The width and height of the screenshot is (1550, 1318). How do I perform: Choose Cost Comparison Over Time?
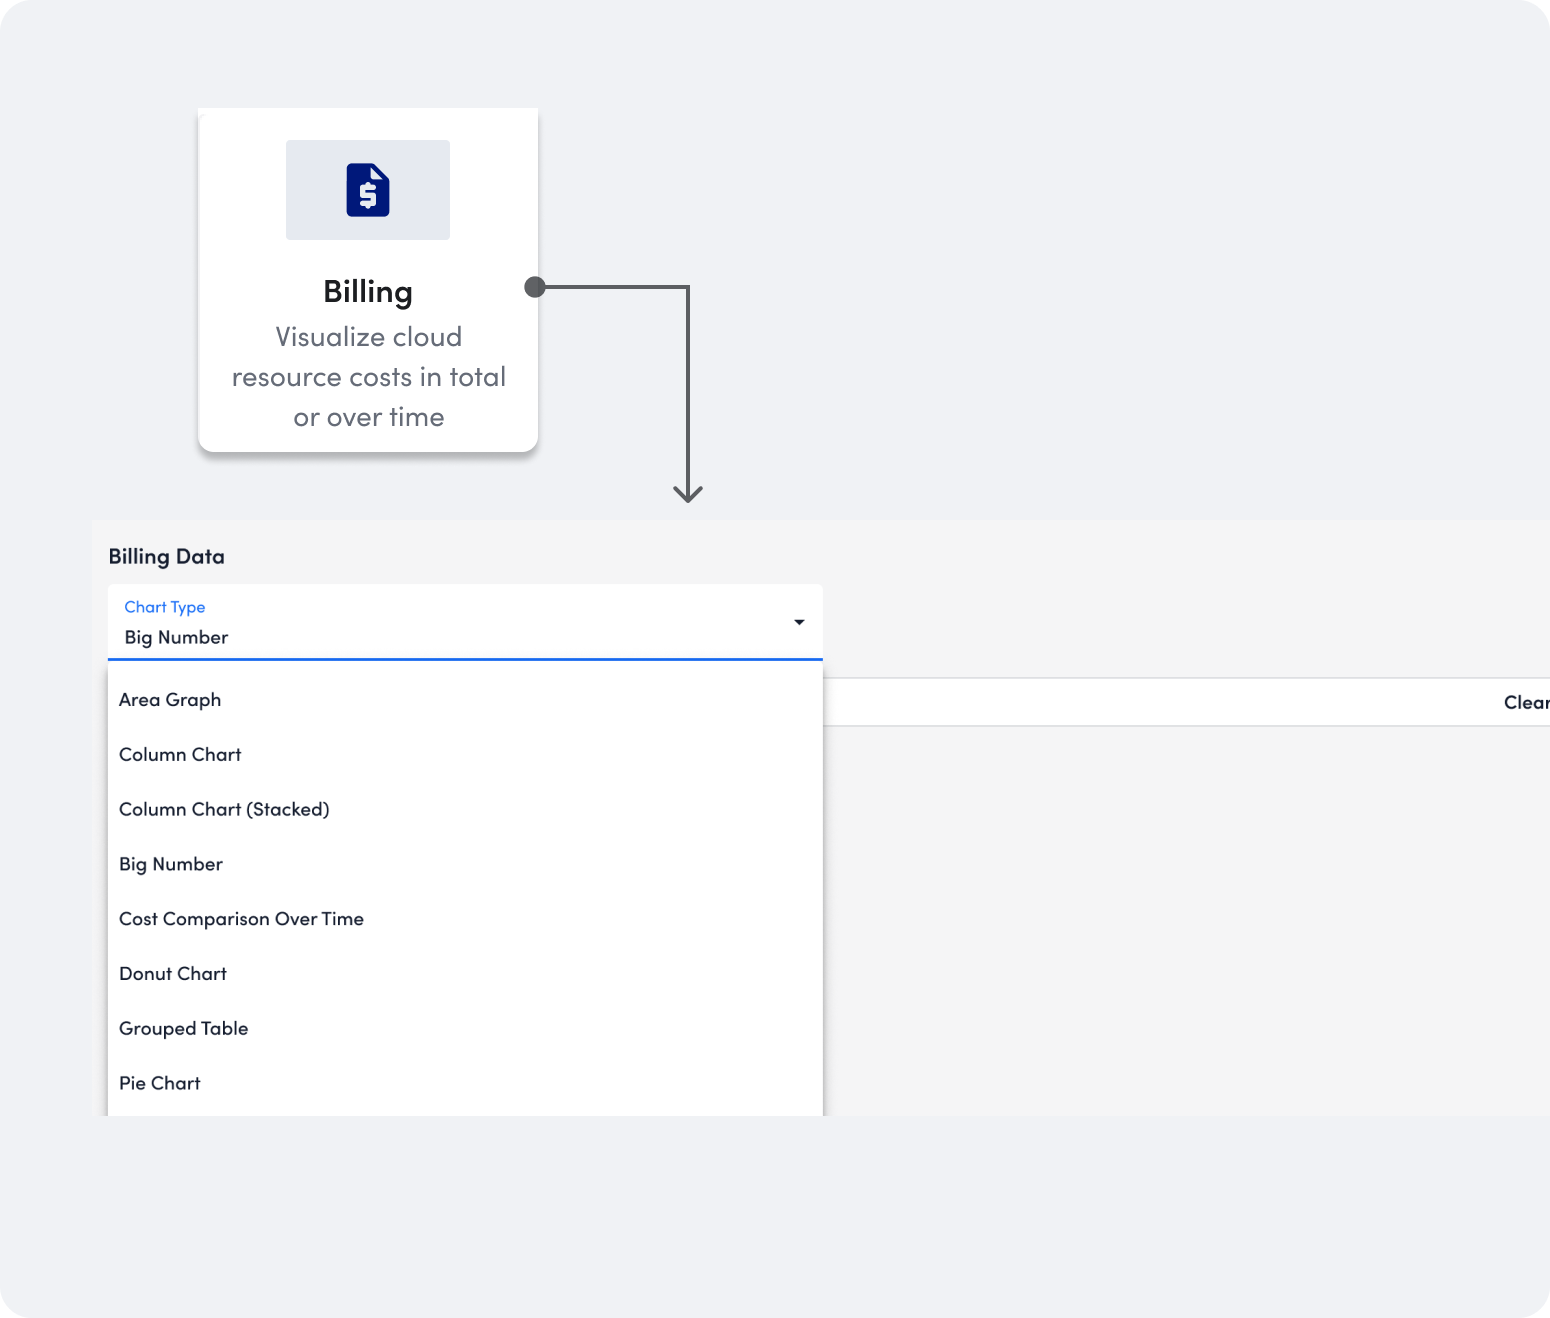coord(465,919)
